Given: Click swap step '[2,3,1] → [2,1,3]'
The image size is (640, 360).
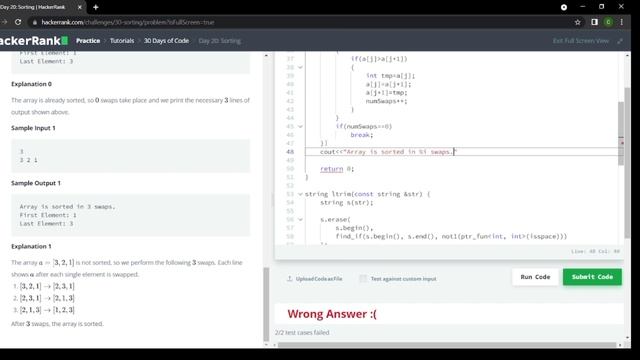Looking at the screenshot, I should (x=47, y=298).
